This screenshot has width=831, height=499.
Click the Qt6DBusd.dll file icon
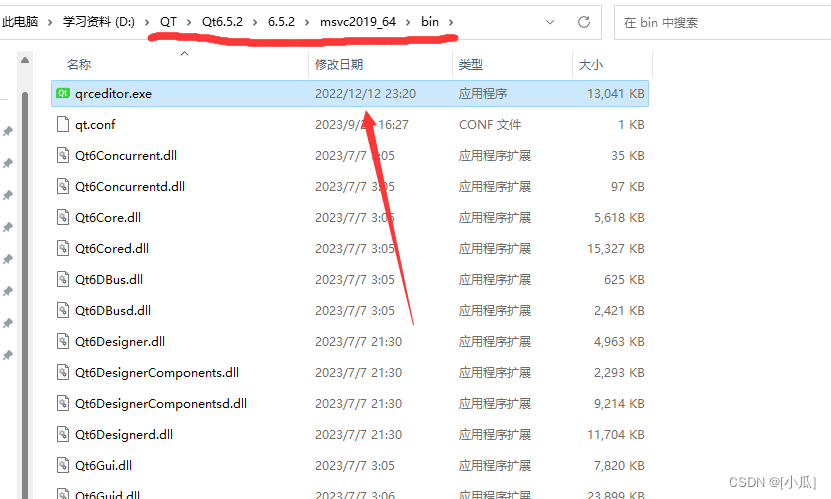coord(63,310)
